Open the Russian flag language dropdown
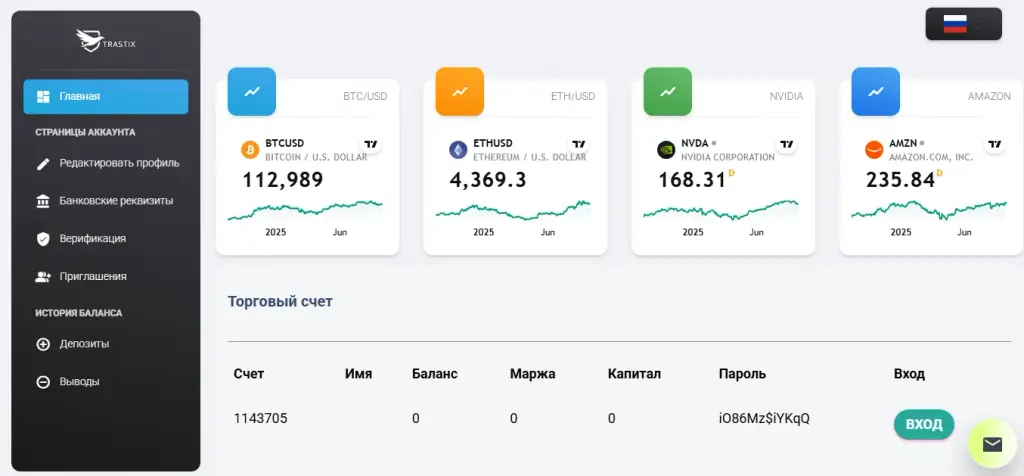This screenshot has height=476, width=1024. tap(963, 24)
